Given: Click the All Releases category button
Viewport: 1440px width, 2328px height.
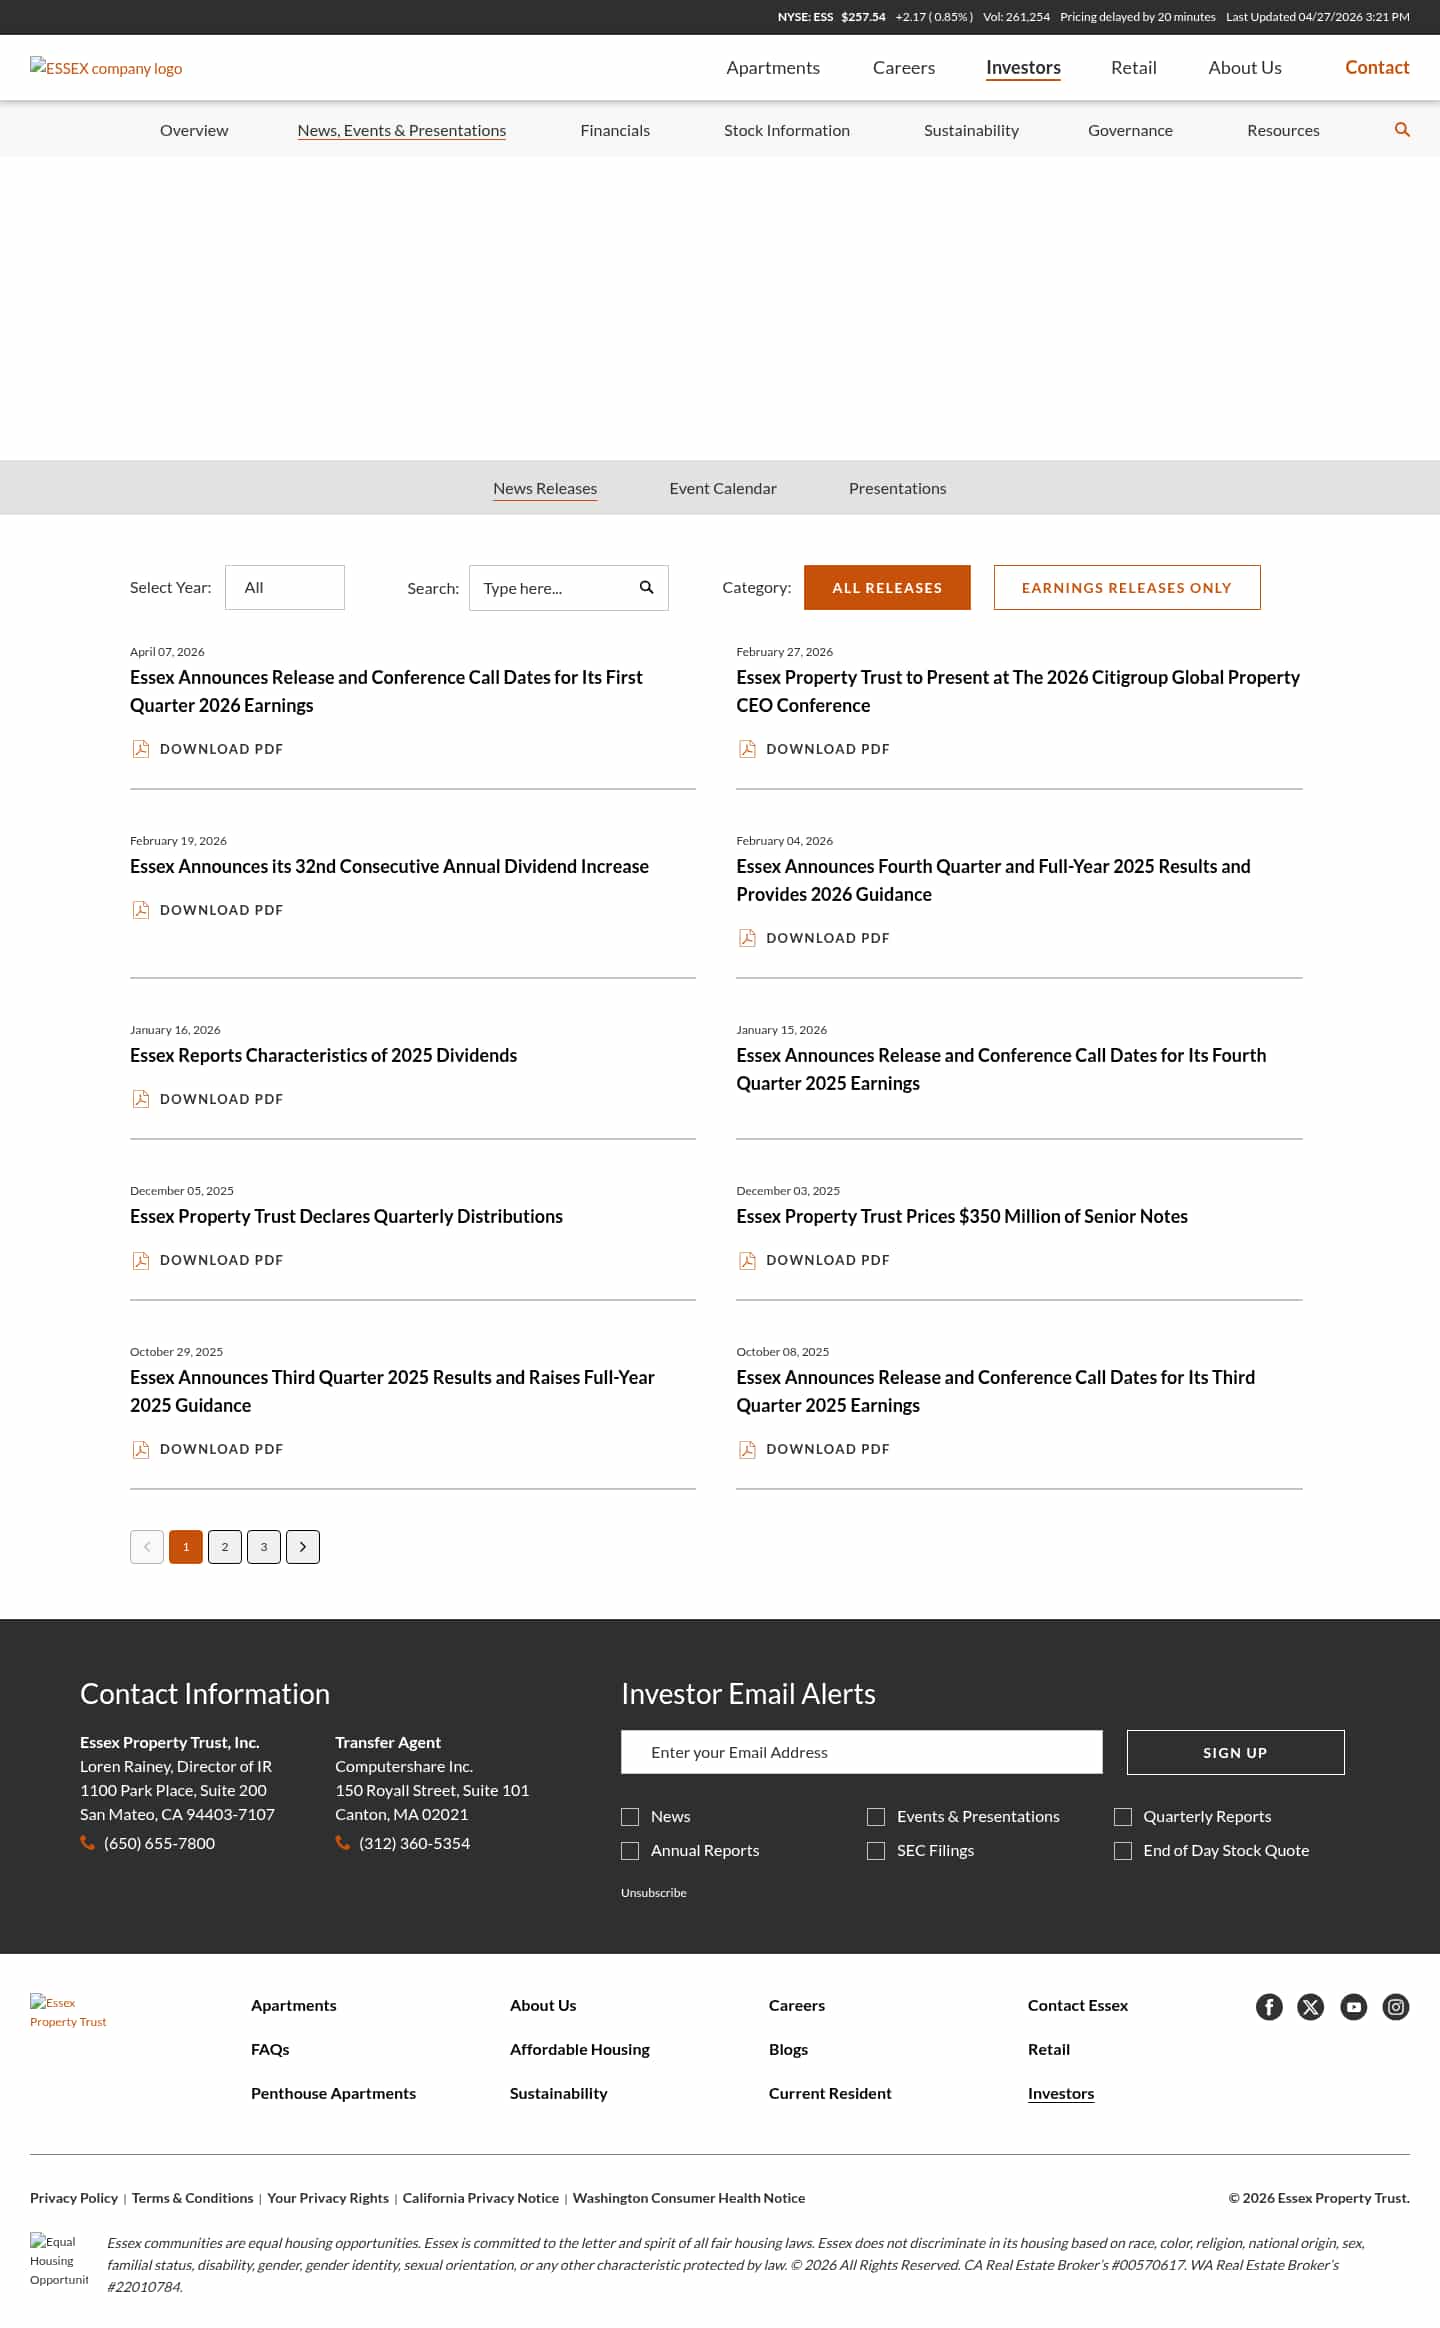Looking at the screenshot, I should coord(887,588).
